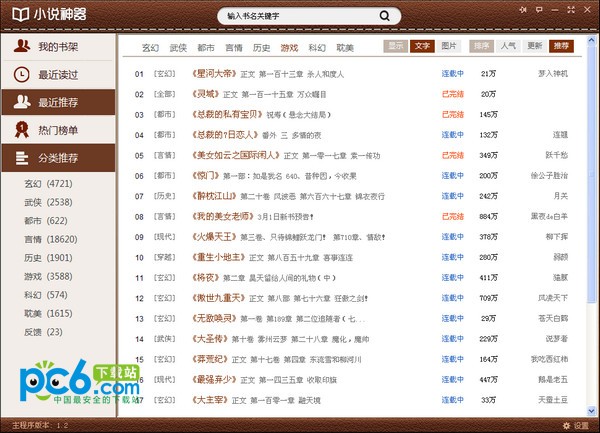Viewport: 600px width, 433px height.
Task: Open 耽美 (1615) category in sidebar
Action: pyautogui.click(x=48, y=314)
